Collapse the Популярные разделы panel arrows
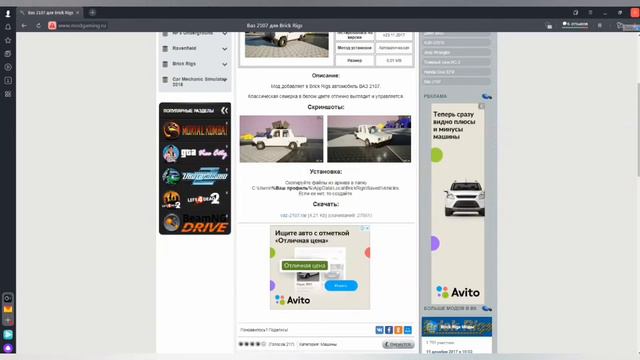The height and width of the screenshot is (360, 640). (x=224, y=111)
